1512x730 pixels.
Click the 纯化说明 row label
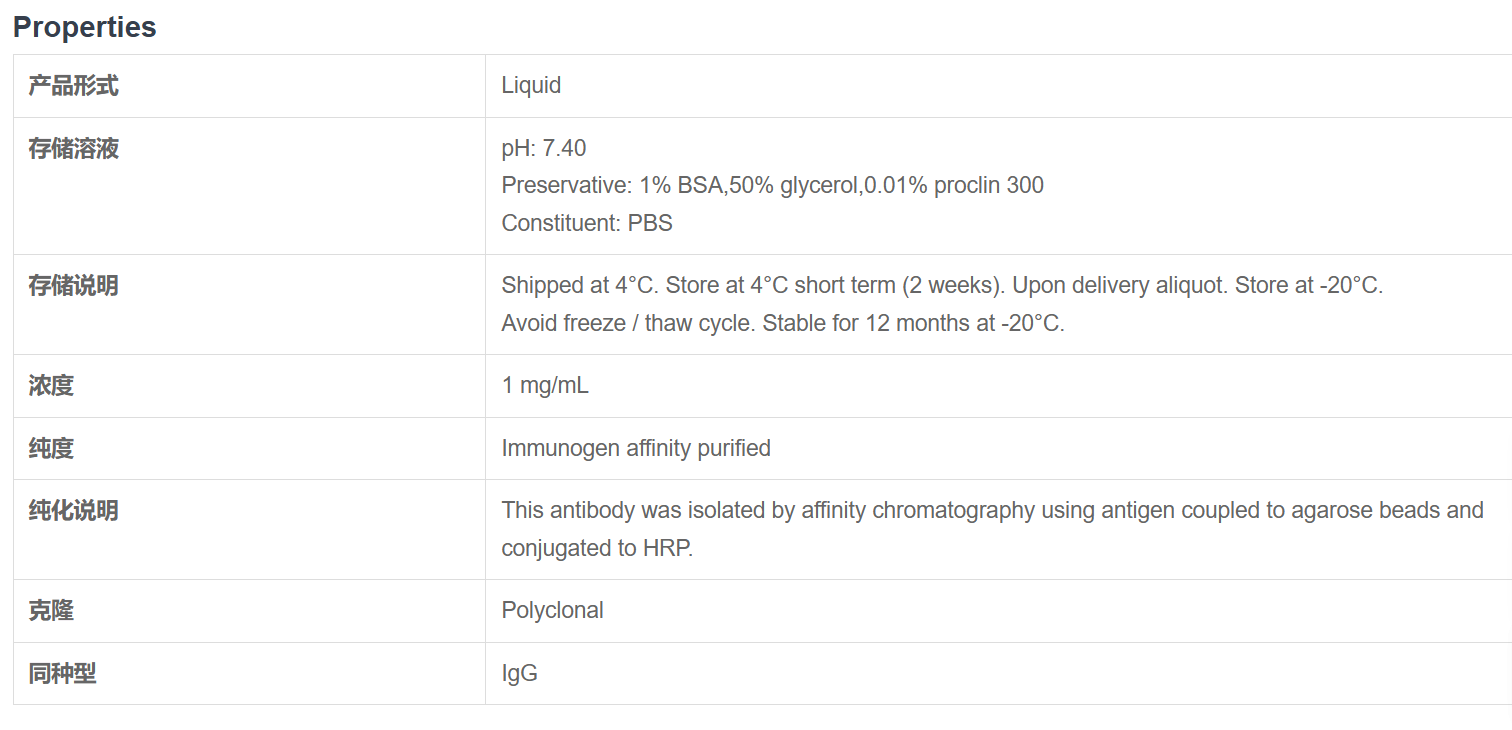click(73, 511)
